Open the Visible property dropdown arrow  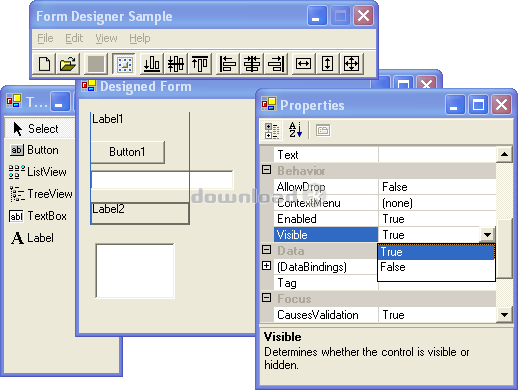click(487, 235)
